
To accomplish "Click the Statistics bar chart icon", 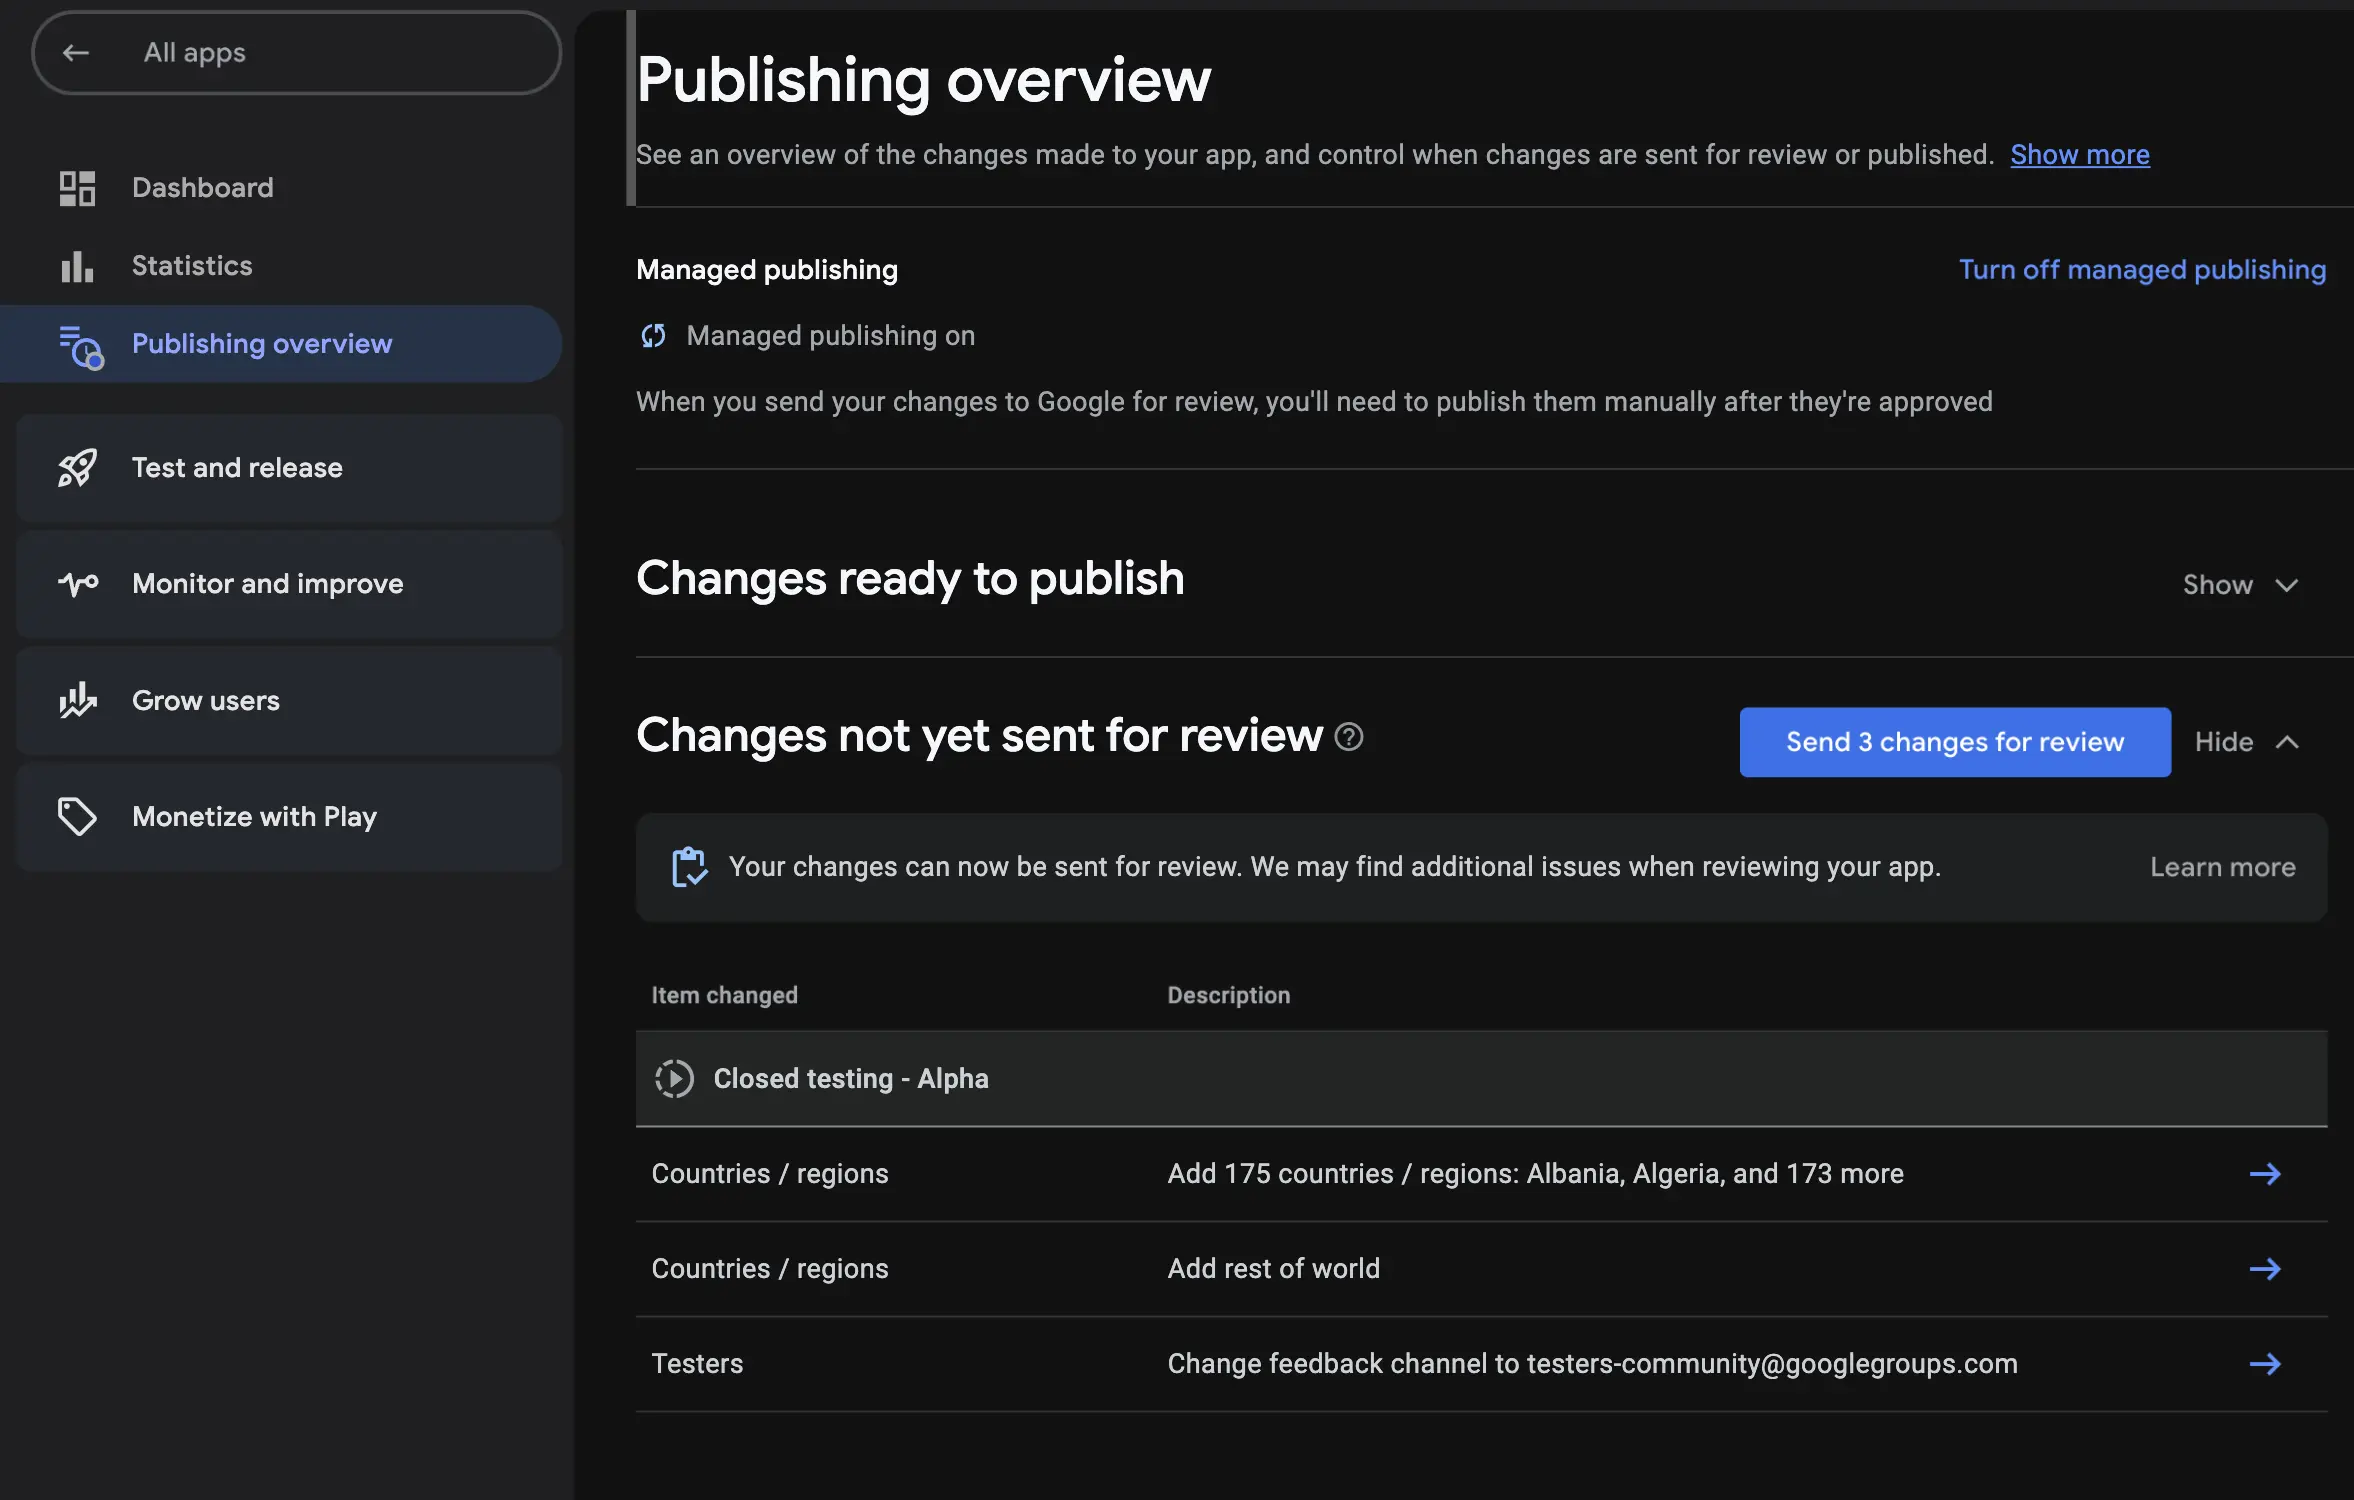I will 77,266.
